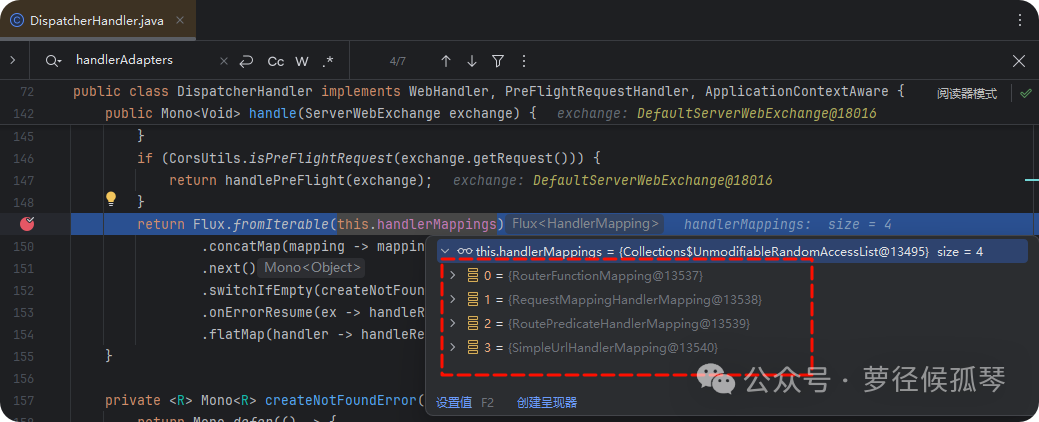
Task: Click the green inspection checkmark
Action: click(1026, 93)
